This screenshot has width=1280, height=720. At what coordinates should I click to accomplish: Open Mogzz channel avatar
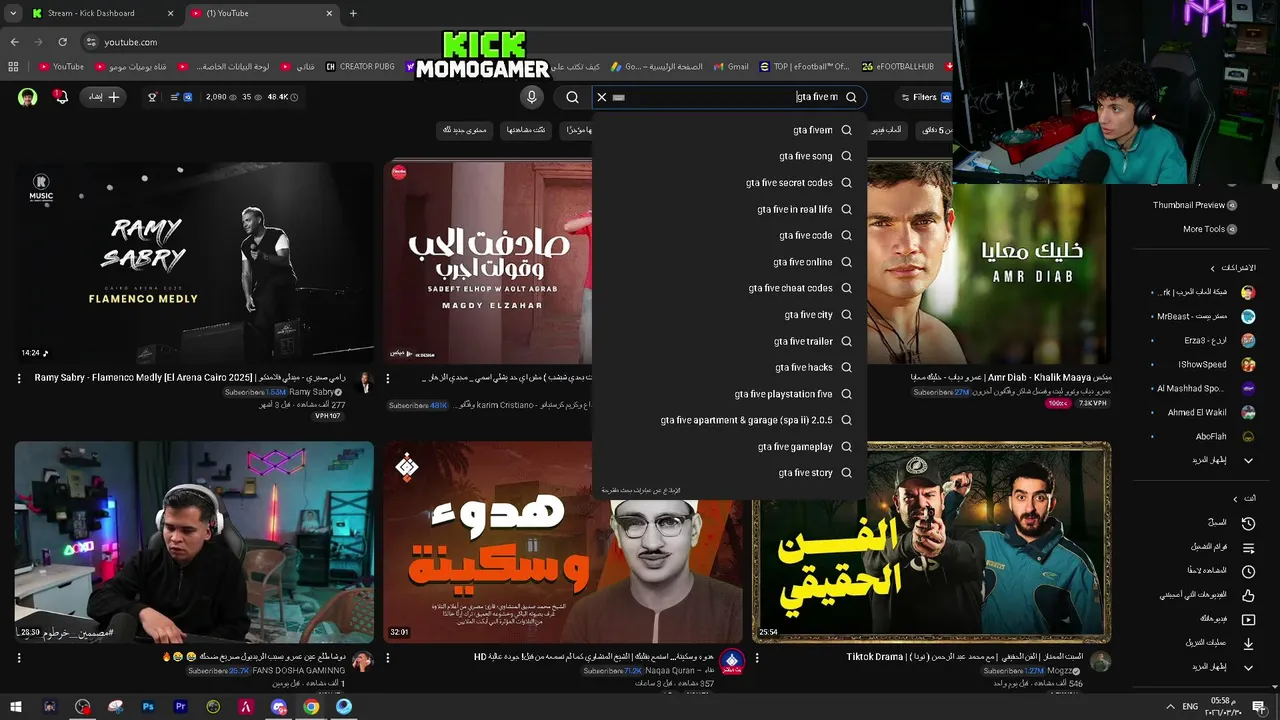[x=1100, y=661]
